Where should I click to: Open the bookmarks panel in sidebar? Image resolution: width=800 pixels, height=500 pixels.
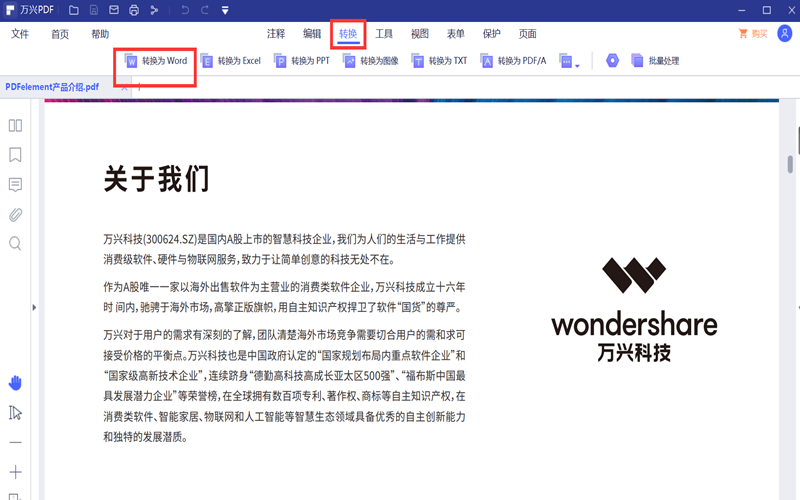point(15,155)
